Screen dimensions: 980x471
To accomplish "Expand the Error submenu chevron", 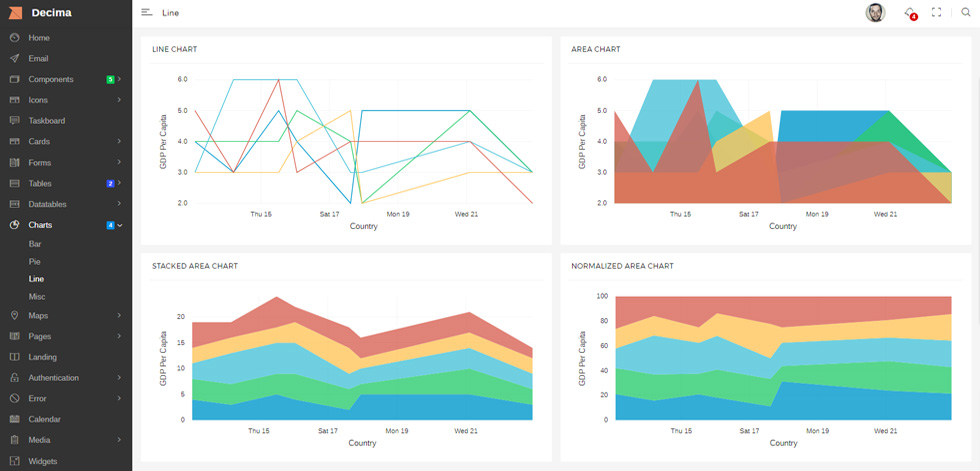I will pos(119,399).
